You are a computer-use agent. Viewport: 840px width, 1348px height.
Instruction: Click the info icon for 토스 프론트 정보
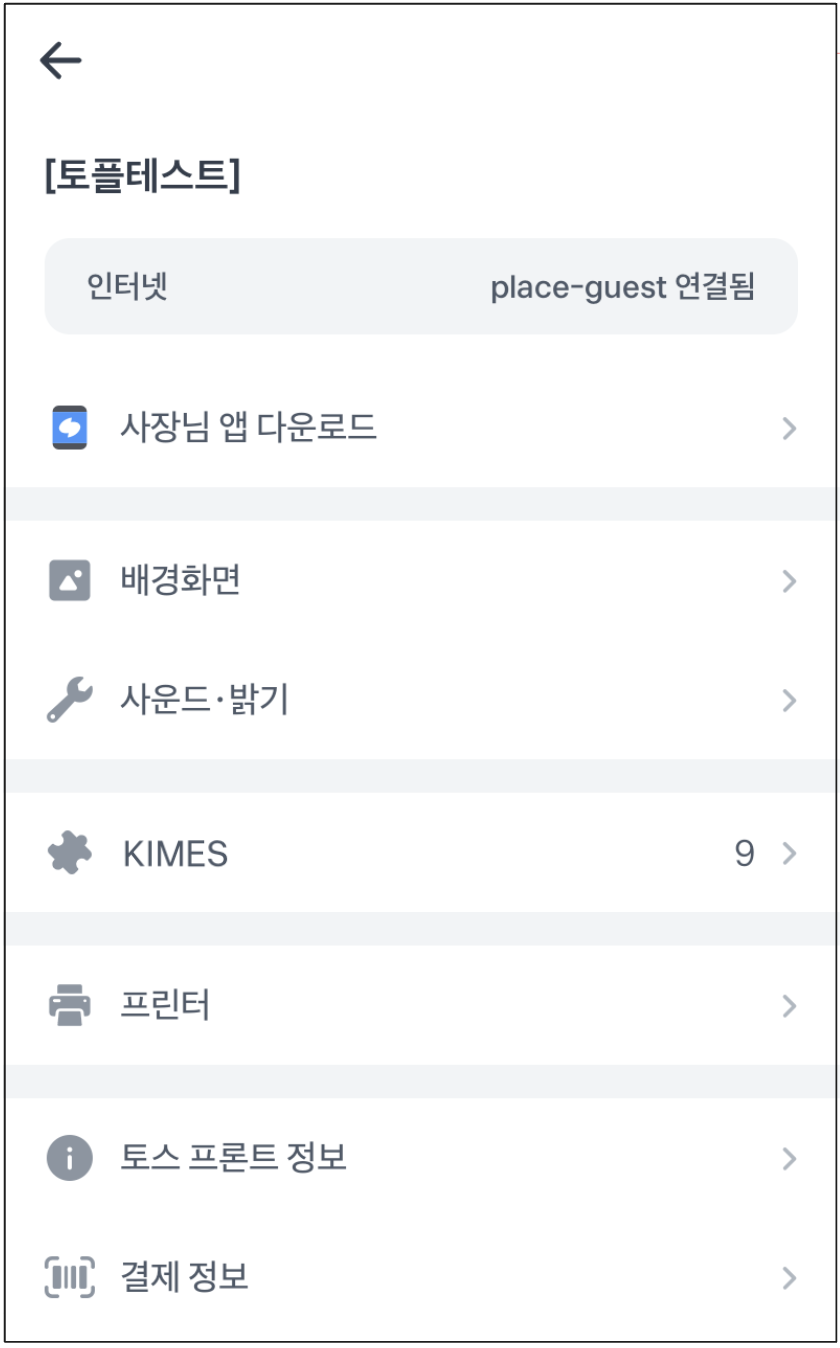pos(70,1158)
